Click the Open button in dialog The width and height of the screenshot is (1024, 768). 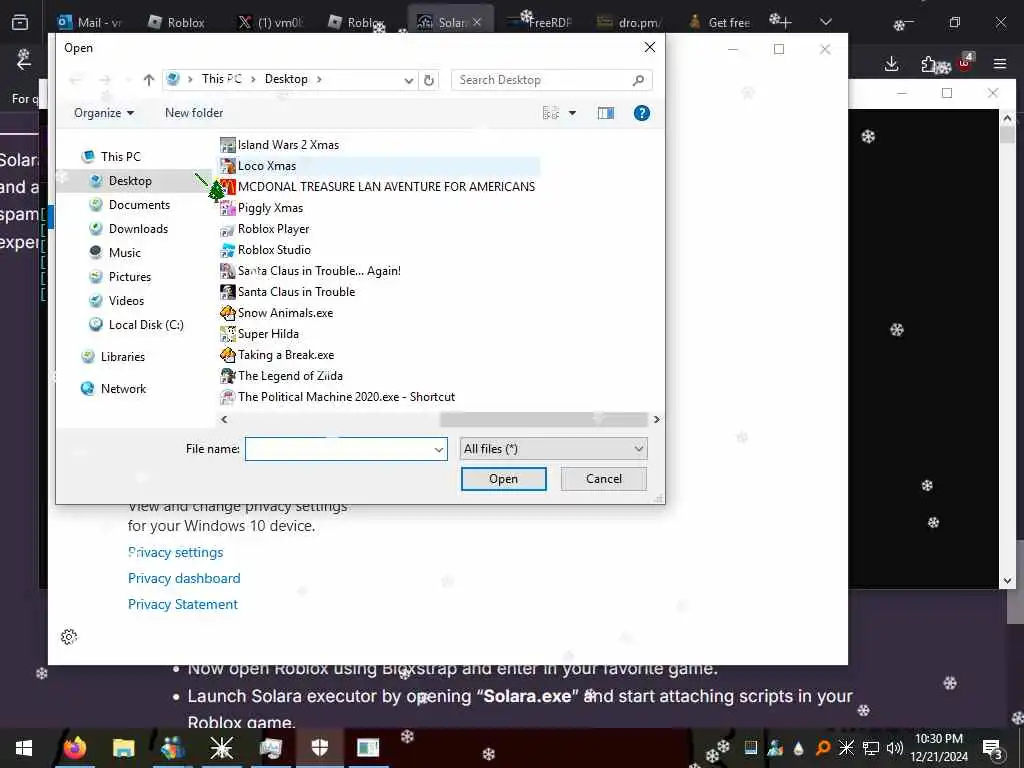[504, 479]
